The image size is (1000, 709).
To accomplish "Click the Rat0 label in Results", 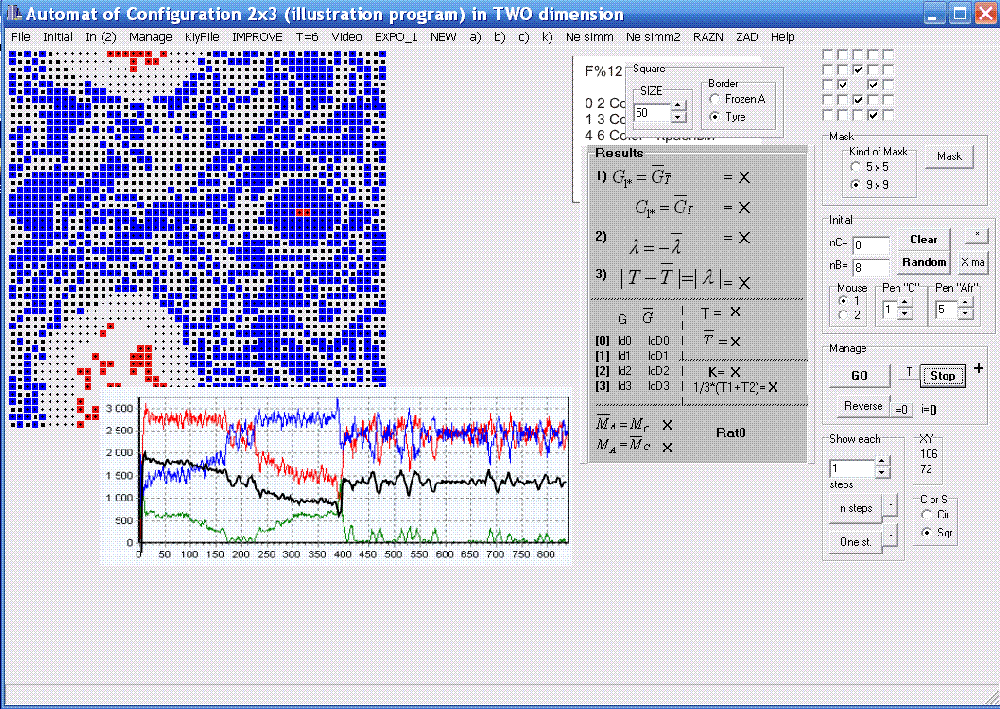I will [730, 433].
